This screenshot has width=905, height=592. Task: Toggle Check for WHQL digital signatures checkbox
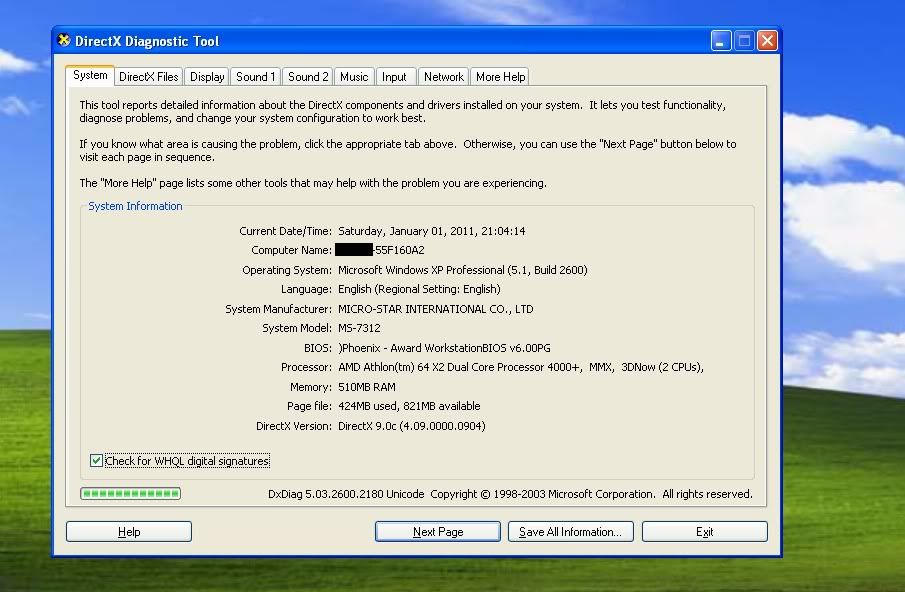click(x=96, y=460)
